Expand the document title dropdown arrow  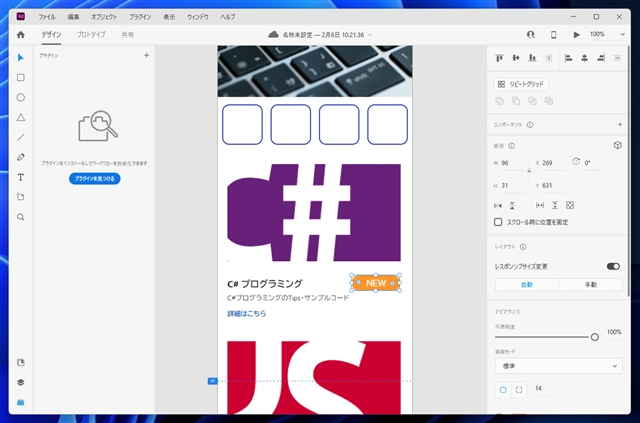370,35
